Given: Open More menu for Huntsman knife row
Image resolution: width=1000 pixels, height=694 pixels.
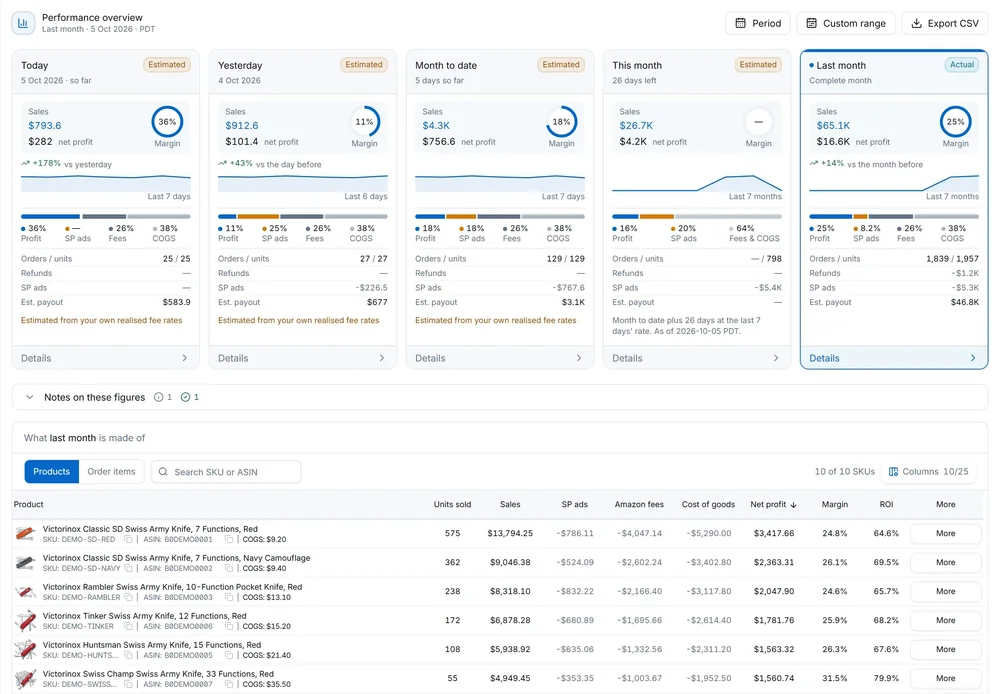Looking at the screenshot, I should pyautogui.click(x=945, y=649).
